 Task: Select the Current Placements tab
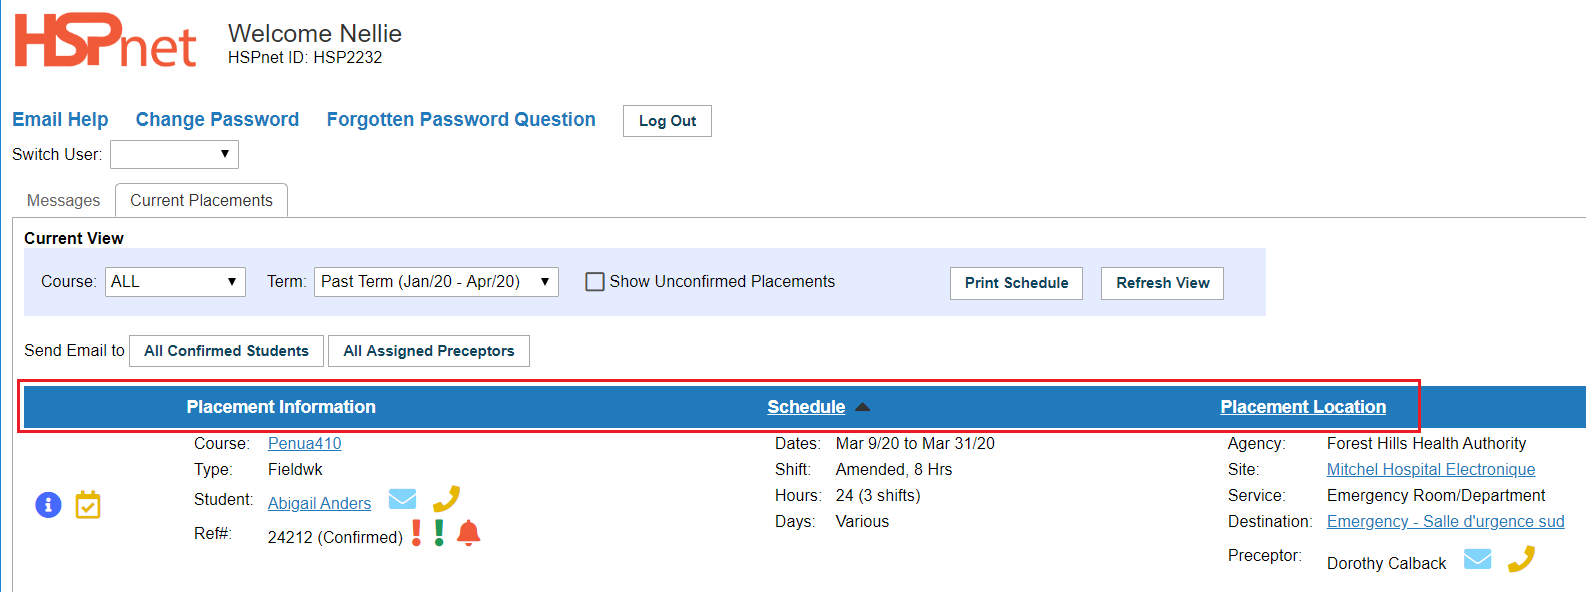pyautogui.click(x=201, y=200)
